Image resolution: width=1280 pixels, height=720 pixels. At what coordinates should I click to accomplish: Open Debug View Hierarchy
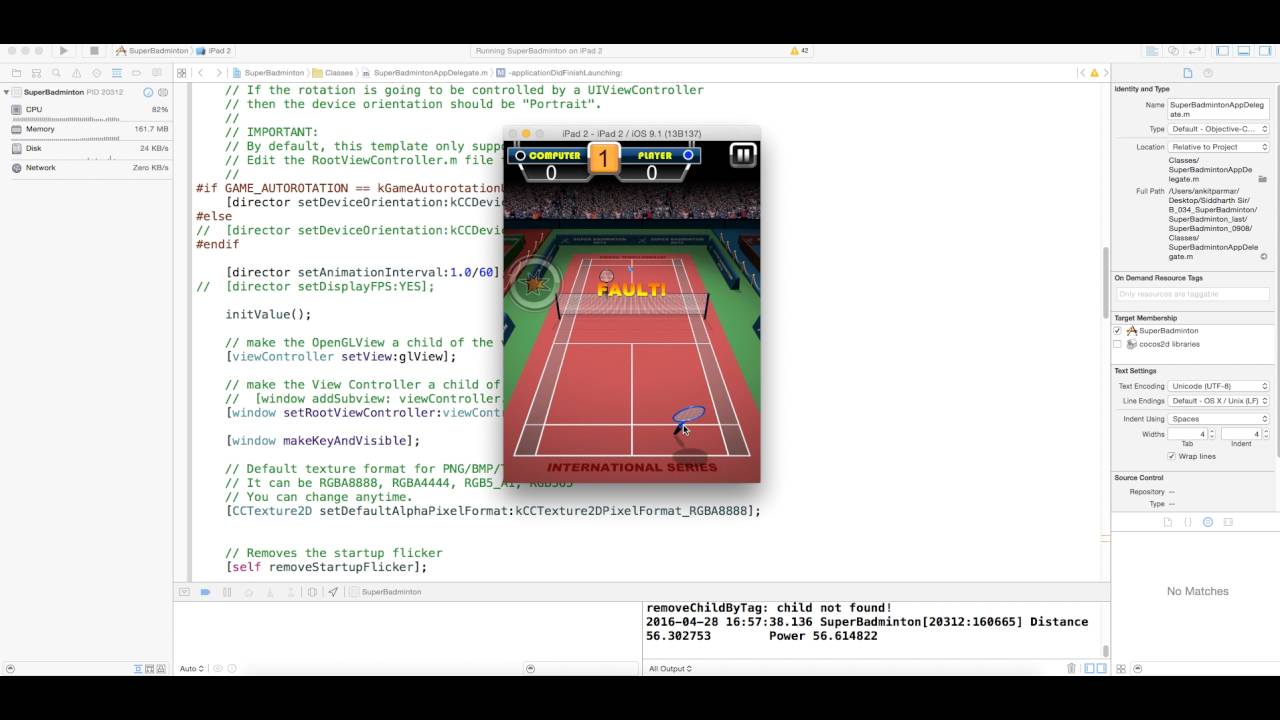coord(313,592)
